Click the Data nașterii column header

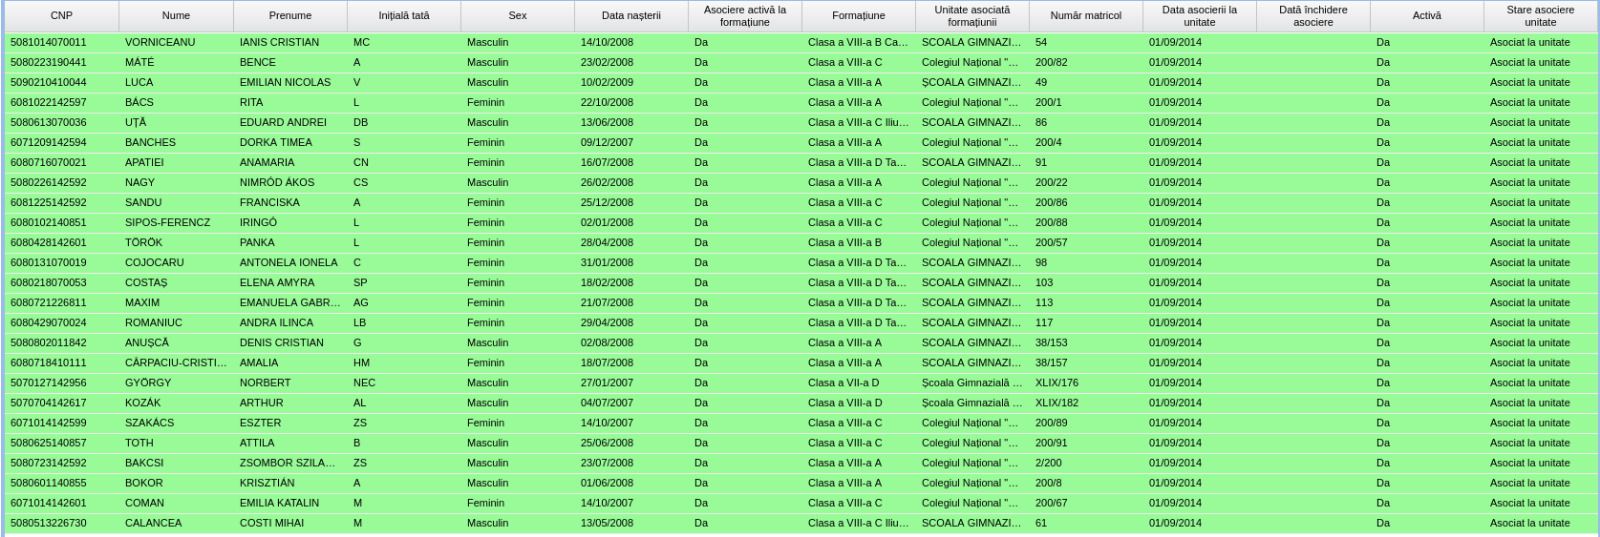[631, 16]
